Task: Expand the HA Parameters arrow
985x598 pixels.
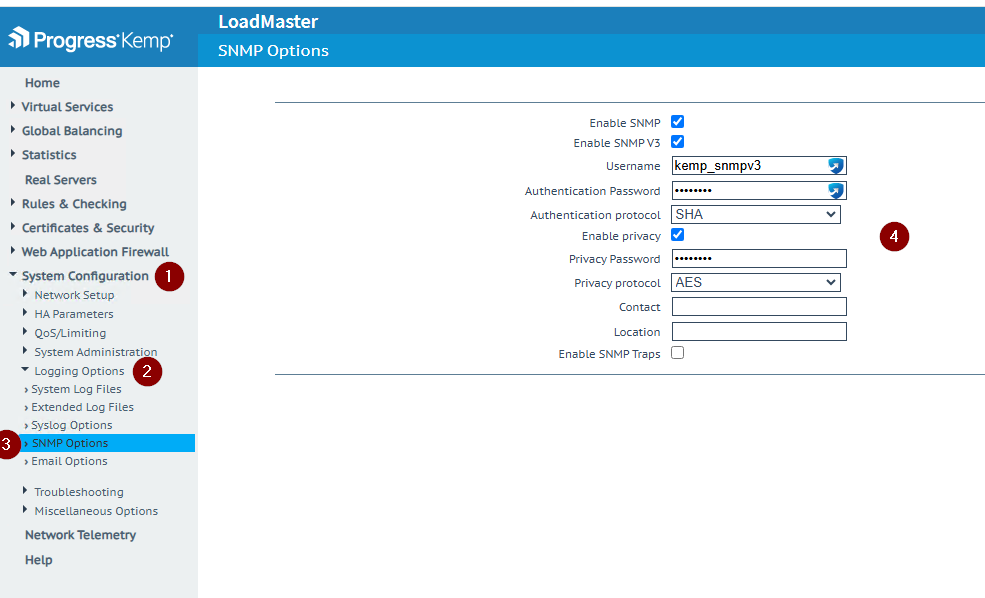Action: pos(25,312)
